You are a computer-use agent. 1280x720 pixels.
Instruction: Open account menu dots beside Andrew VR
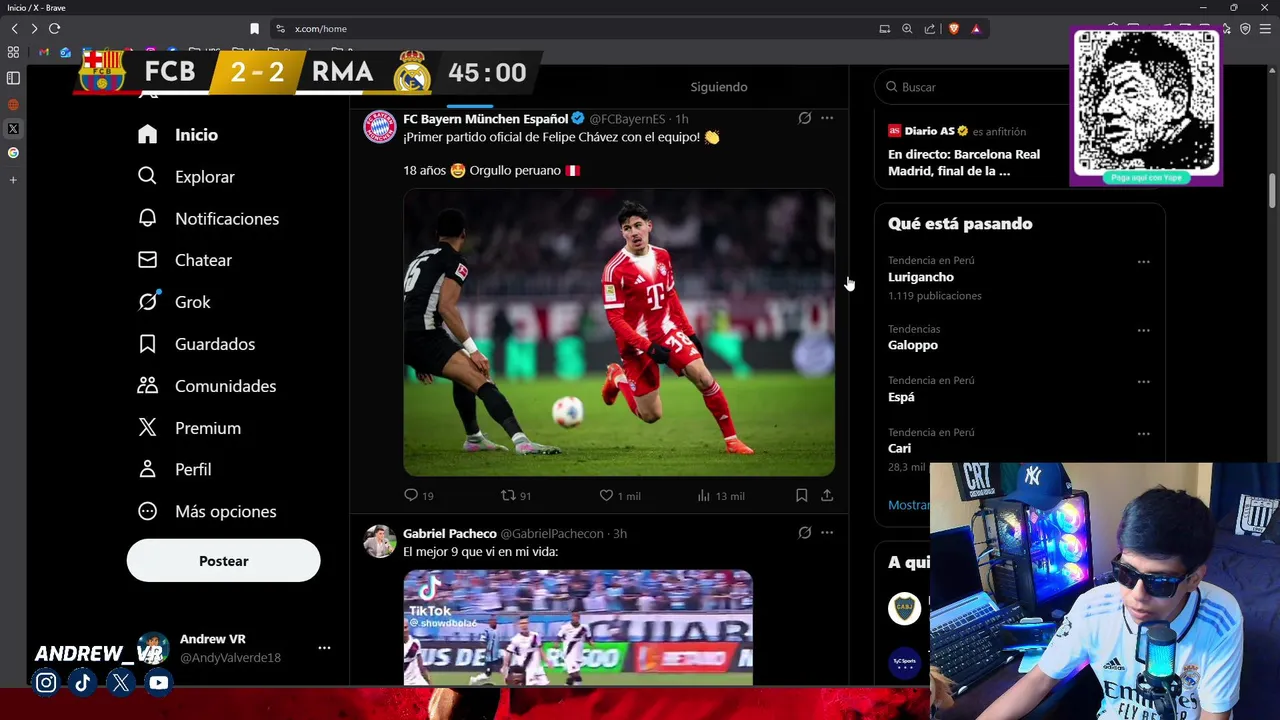coord(324,648)
